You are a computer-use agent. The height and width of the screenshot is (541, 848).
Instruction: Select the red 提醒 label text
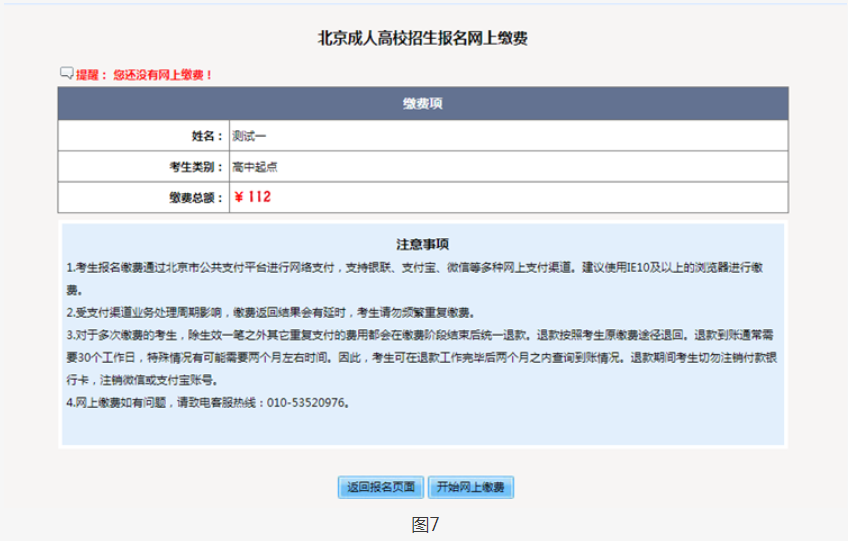tap(92, 74)
